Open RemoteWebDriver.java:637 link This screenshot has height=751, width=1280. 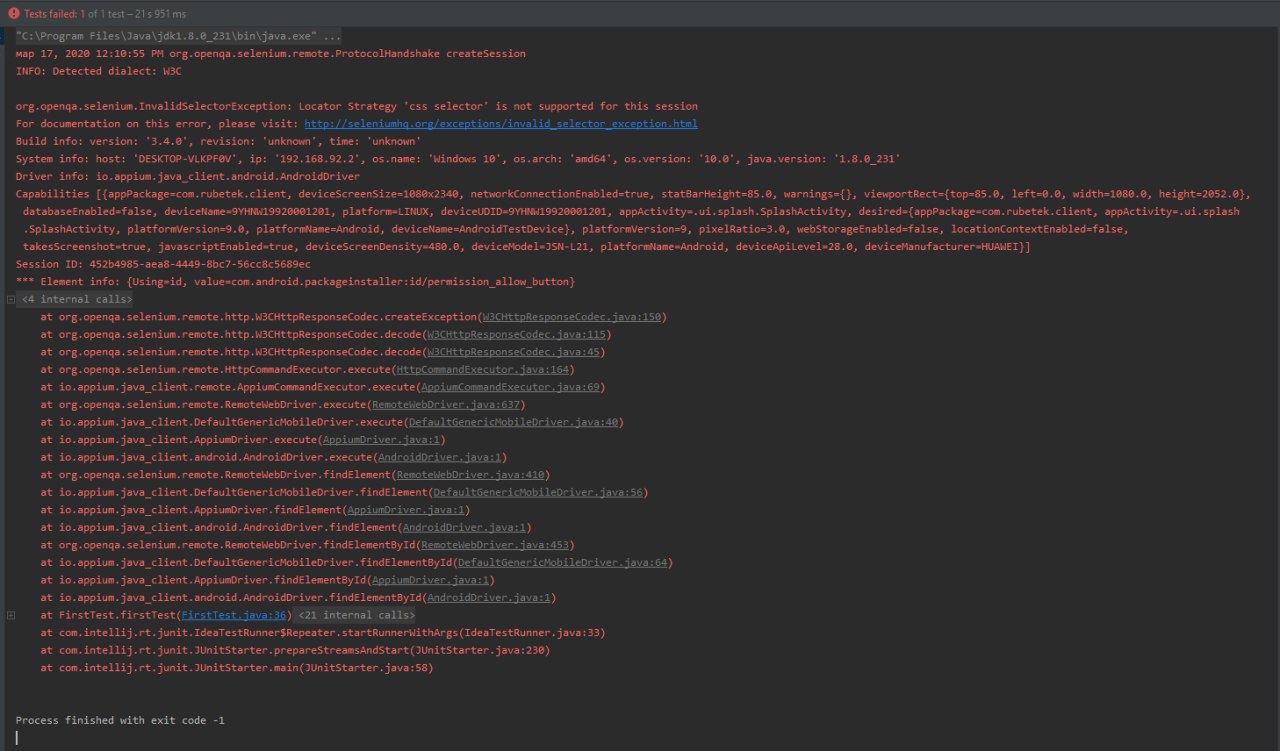(446, 404)
